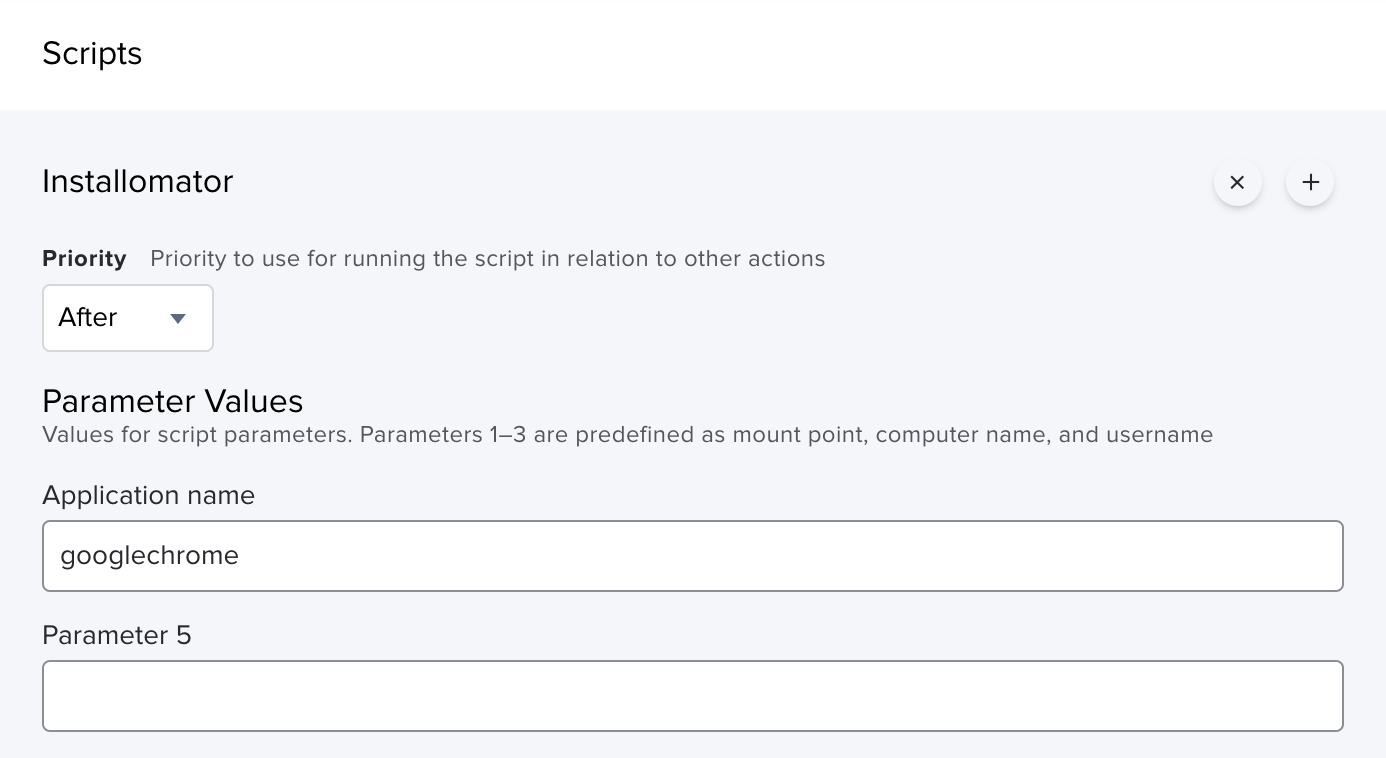The height and width of the screenshot is (758, 1386).
Task: Add another script with the plus icon
Action: point(1310,183)
